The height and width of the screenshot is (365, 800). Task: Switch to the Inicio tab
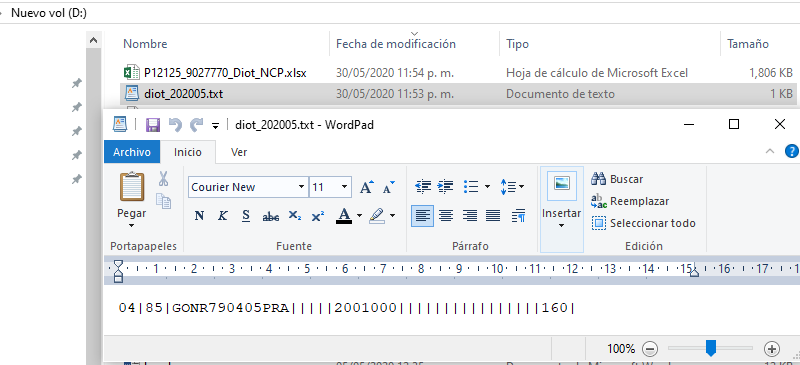coord(188,152)
